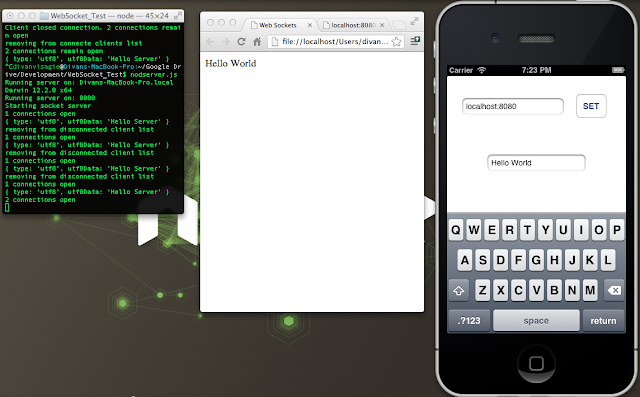
Task: Focus the Chrome address bar
Action: point(336,42)
